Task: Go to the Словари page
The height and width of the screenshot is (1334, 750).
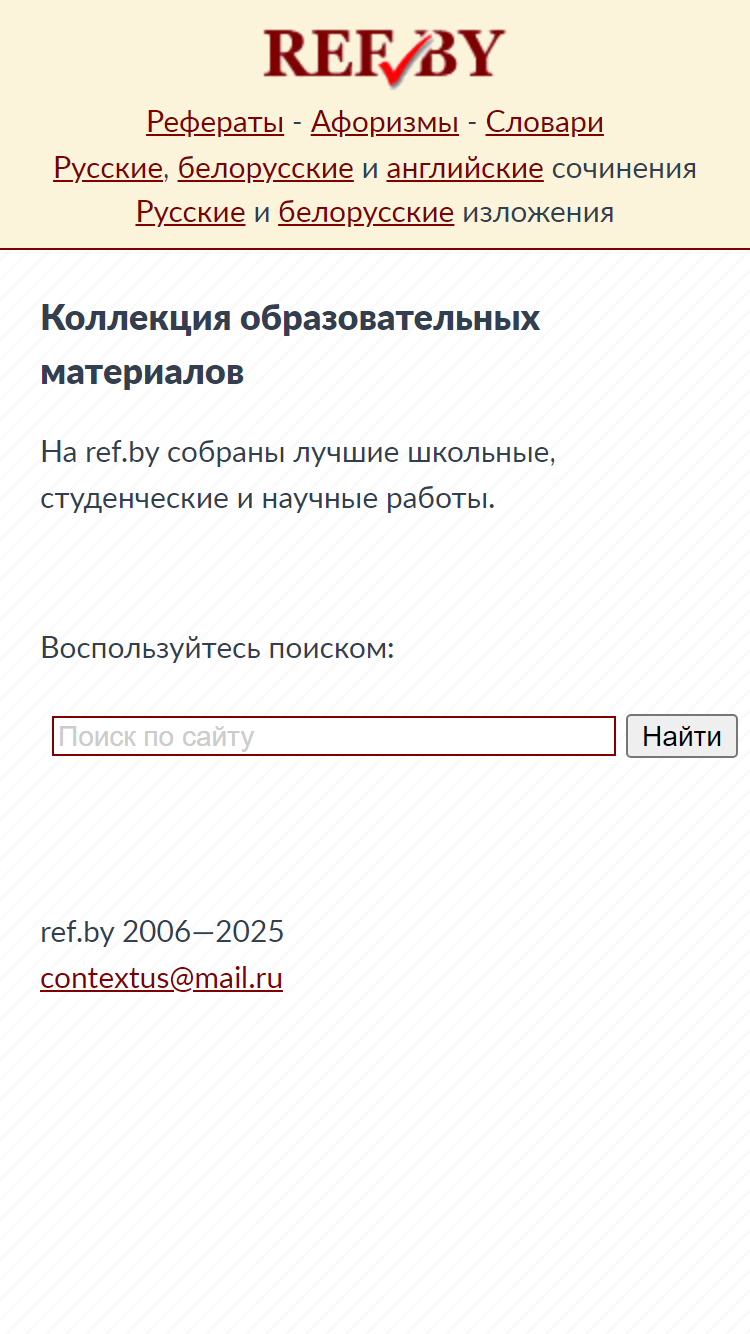Action: [545, 122]
